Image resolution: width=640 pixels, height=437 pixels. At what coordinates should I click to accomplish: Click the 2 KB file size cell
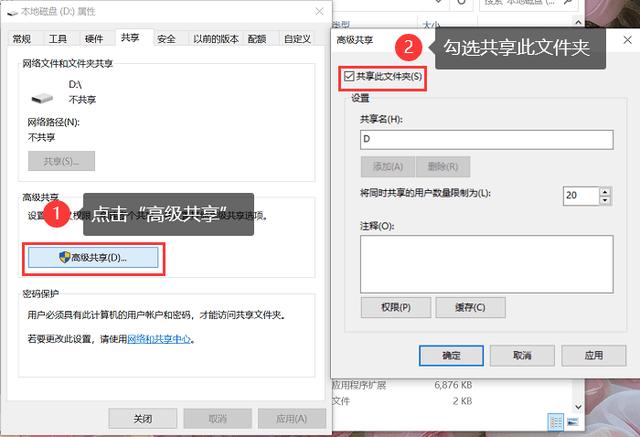click(x=462, y=401)
